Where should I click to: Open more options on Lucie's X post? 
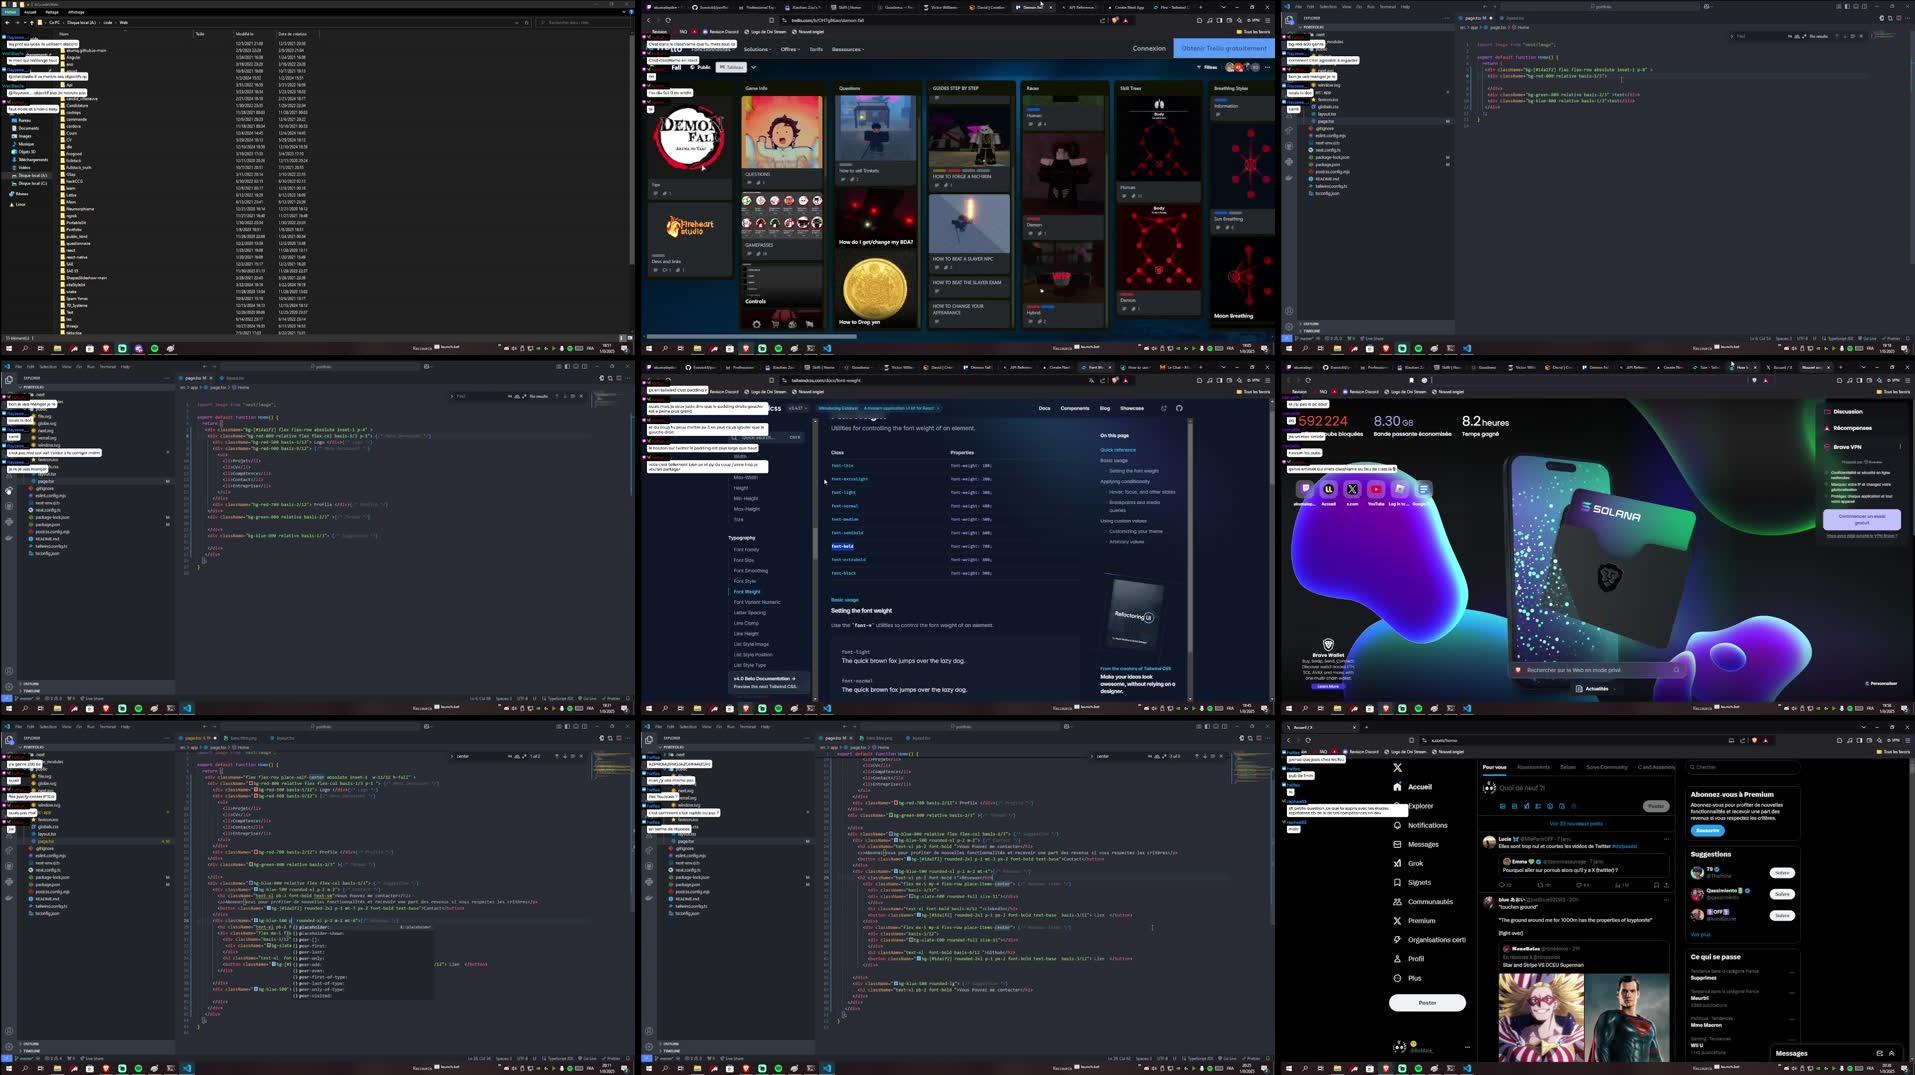pyautogui.click(x=1666, y=839)
